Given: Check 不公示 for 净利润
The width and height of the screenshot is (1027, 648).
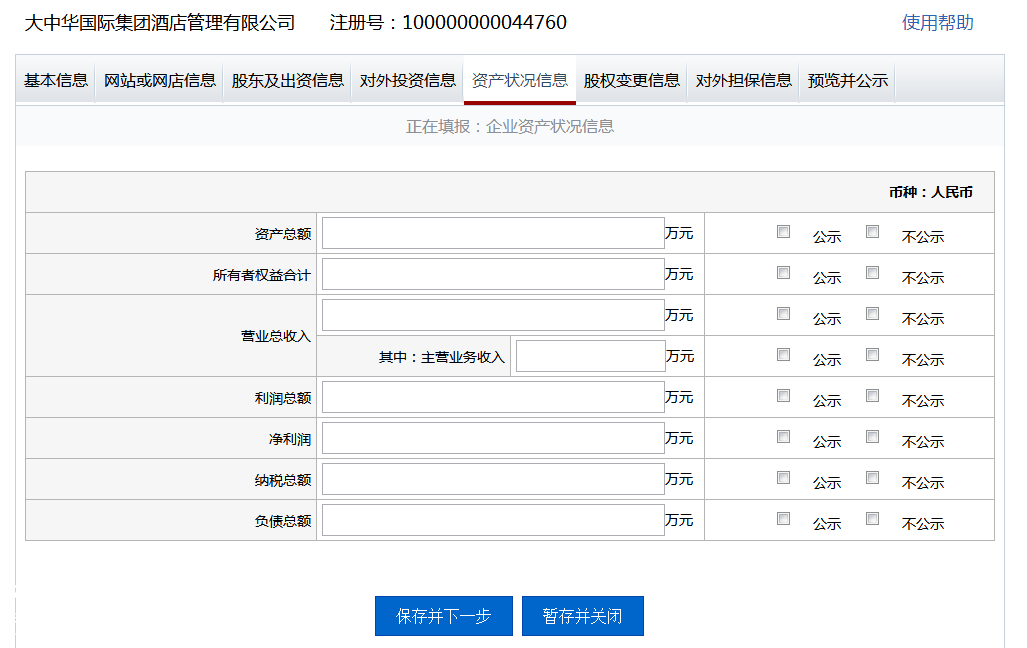Looking at the screenshot, I should coord(872,436).
